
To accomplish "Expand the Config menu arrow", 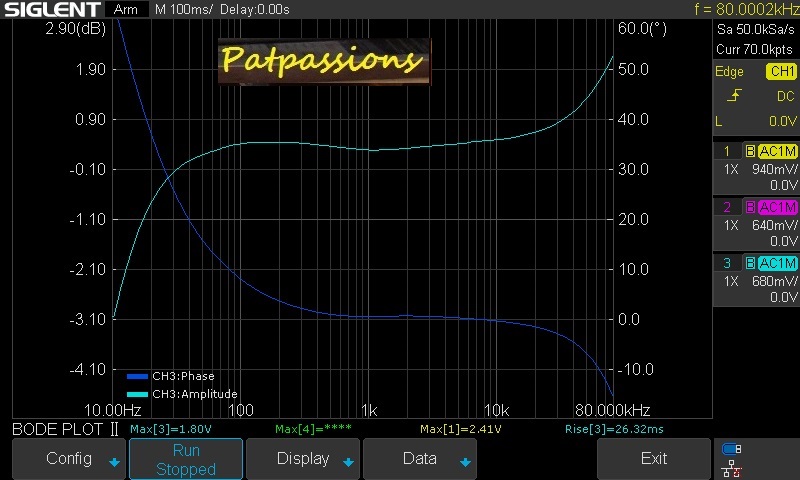I will tap(114, 462).
